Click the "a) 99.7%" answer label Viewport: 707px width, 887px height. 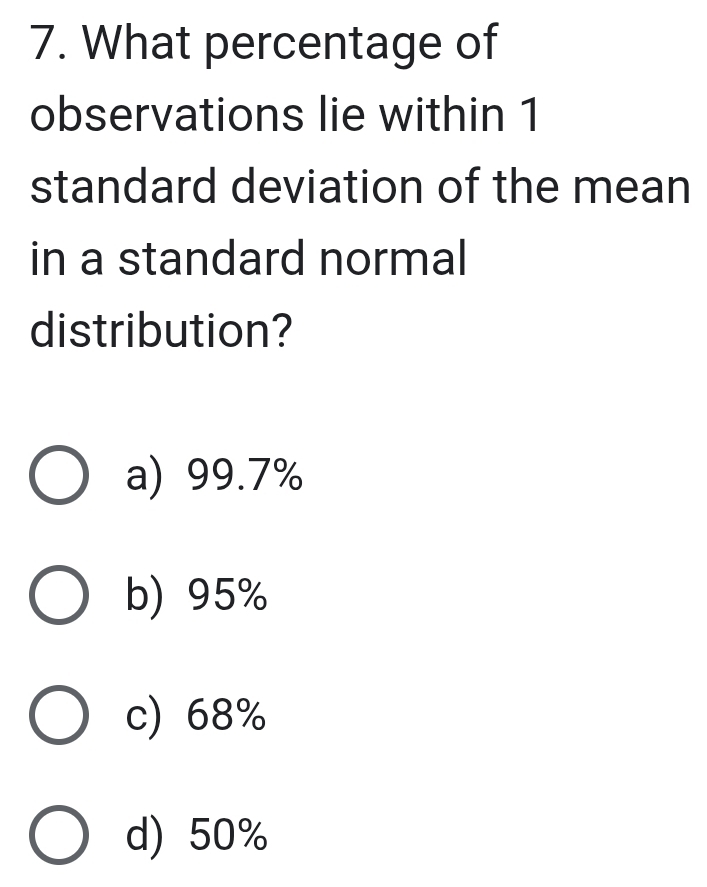pos(214,478)
